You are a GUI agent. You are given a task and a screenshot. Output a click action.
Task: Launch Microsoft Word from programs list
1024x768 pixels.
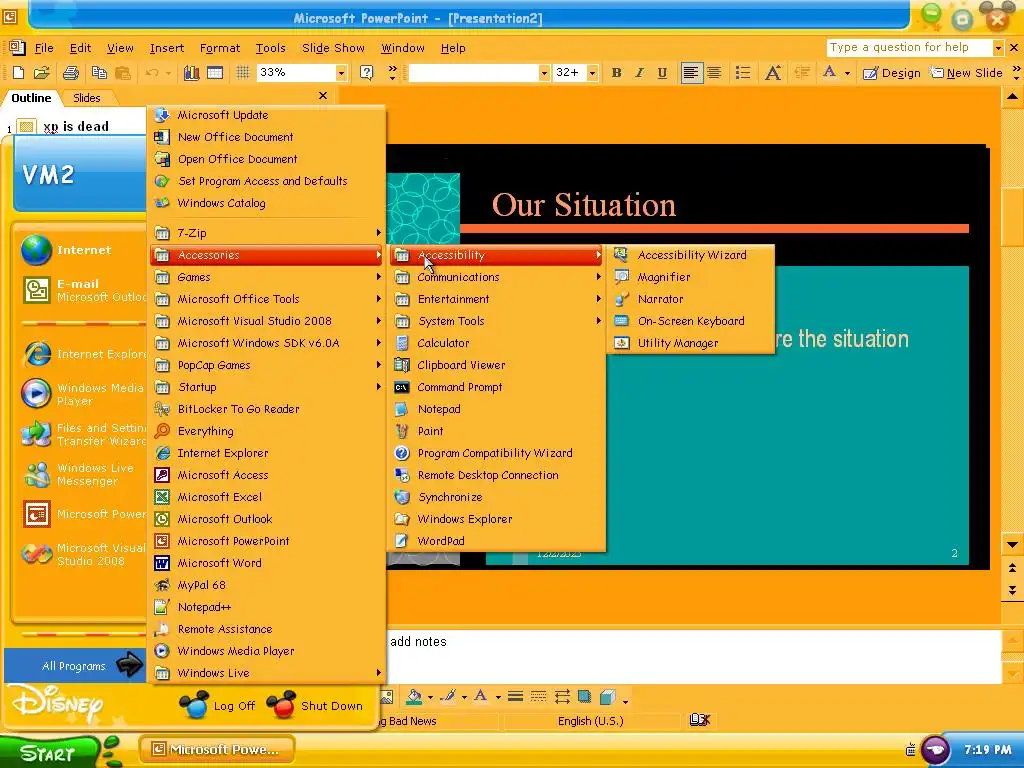267,563
